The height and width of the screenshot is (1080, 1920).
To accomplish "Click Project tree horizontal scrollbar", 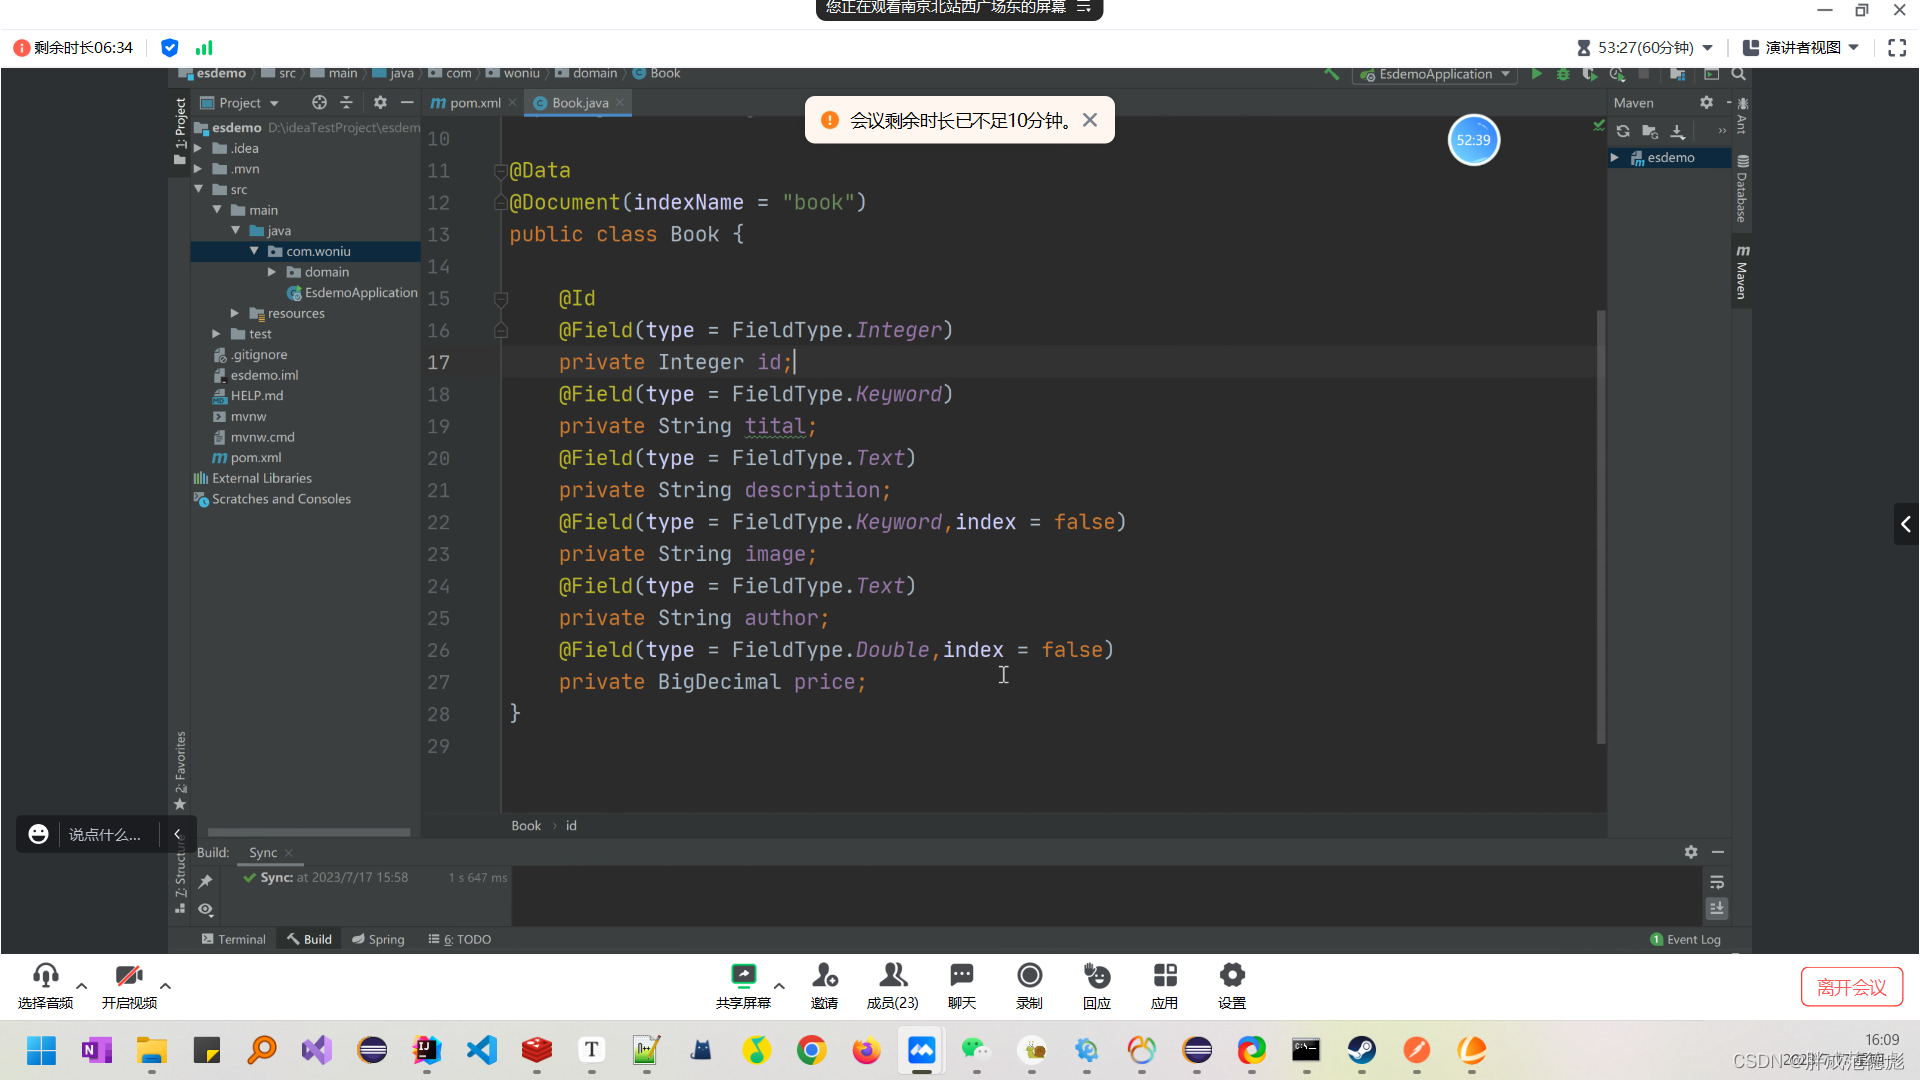I will coord(308,832).
